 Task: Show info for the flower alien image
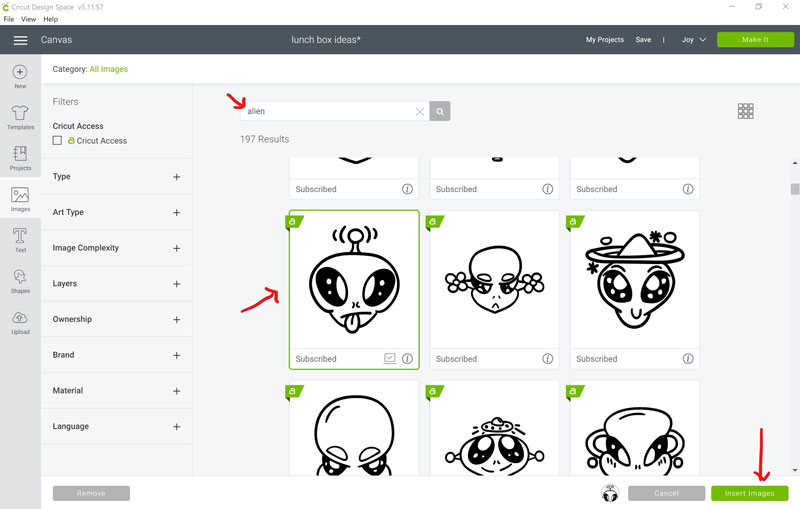click(x=547, y=359)
